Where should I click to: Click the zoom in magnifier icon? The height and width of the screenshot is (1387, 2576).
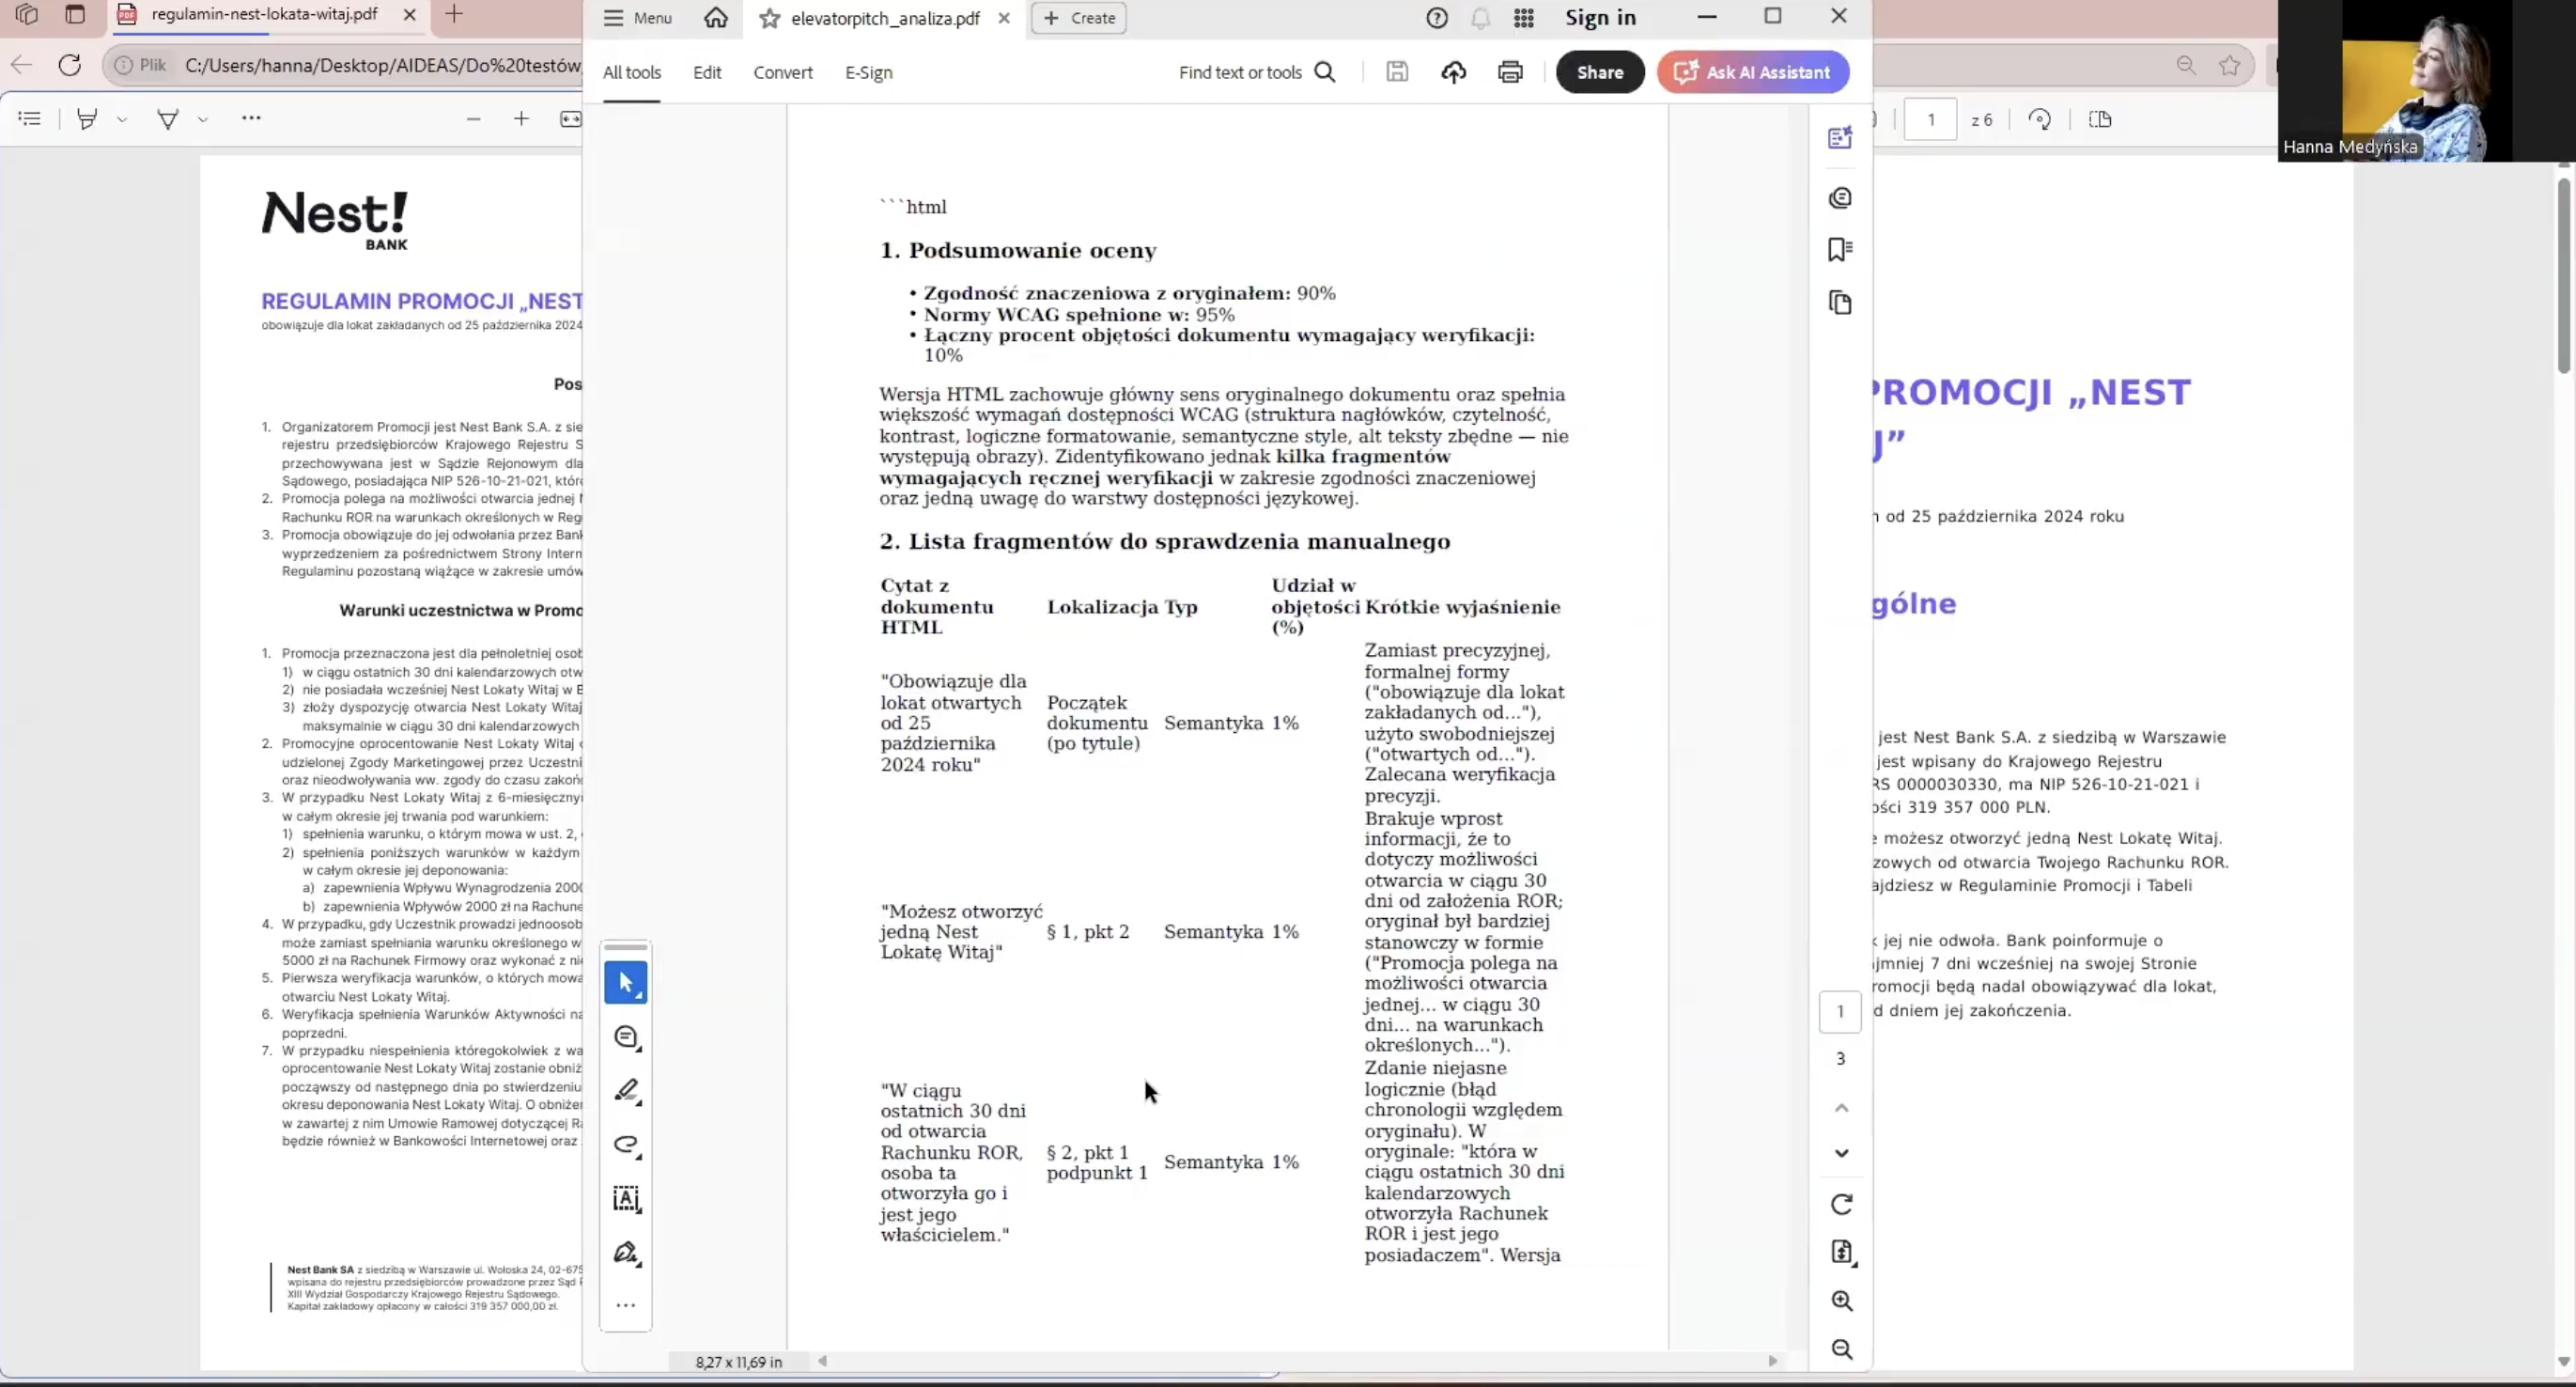(1841, 1300)
